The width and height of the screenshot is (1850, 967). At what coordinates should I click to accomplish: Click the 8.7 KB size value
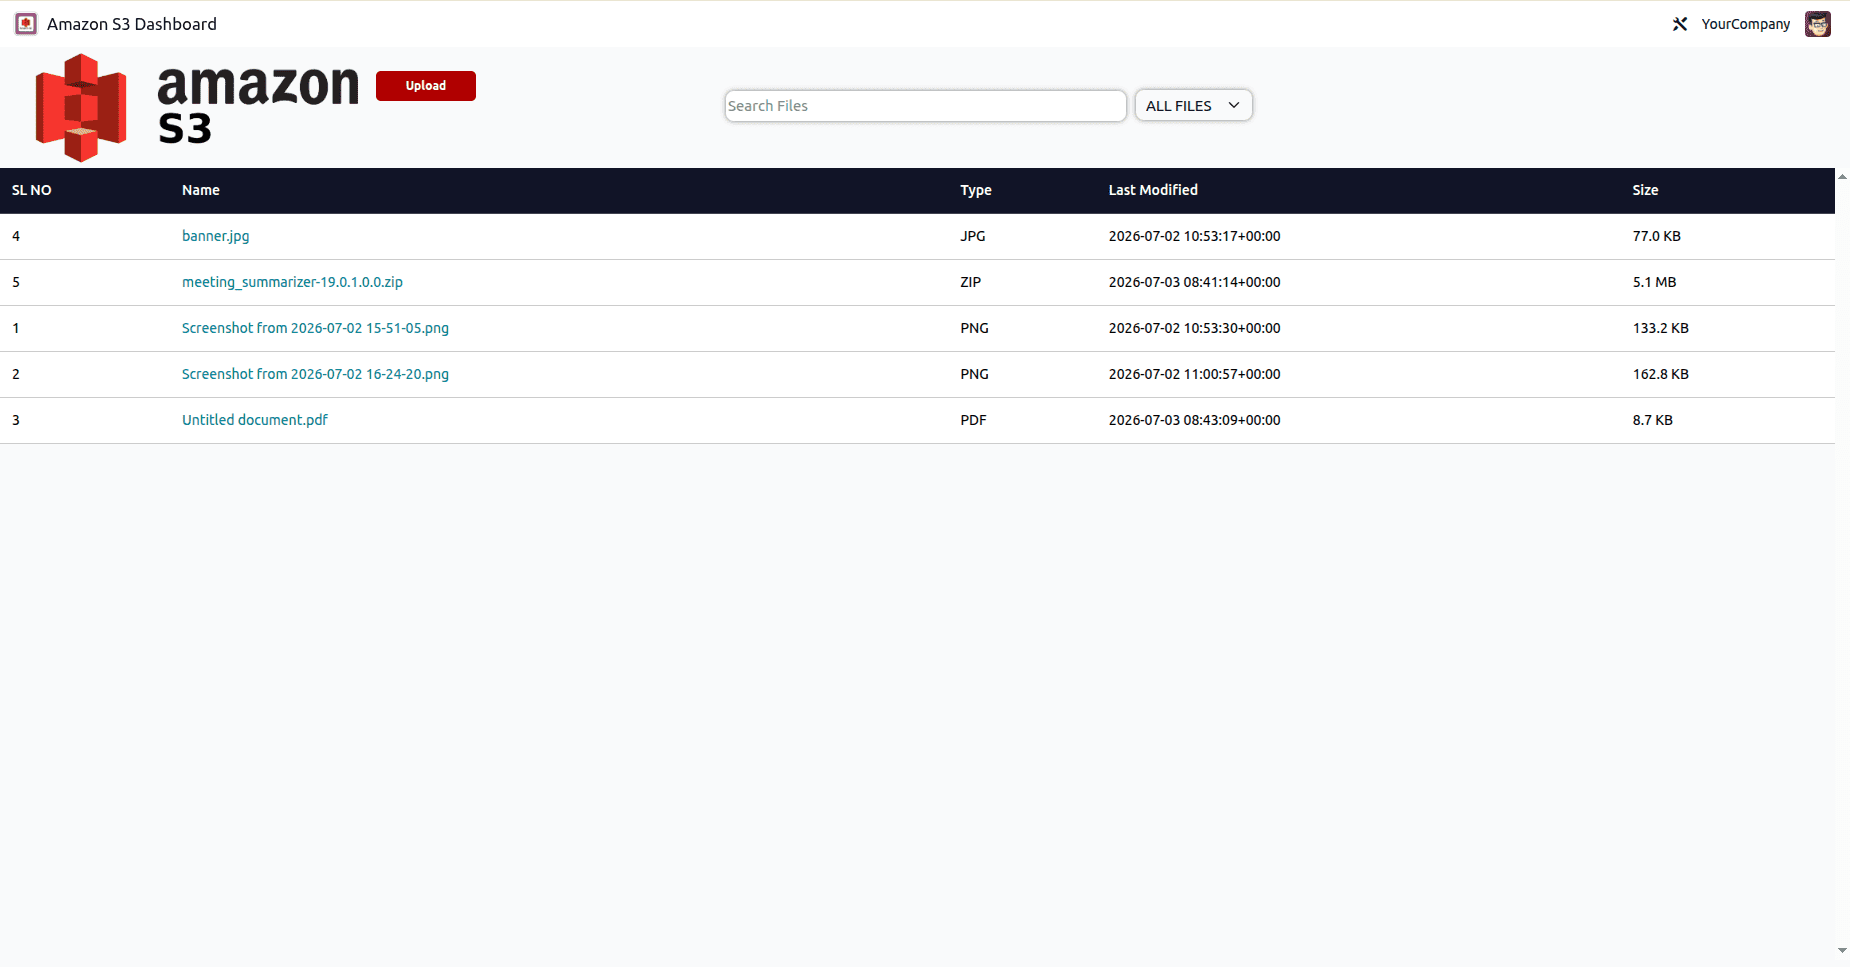point(1653,420)
